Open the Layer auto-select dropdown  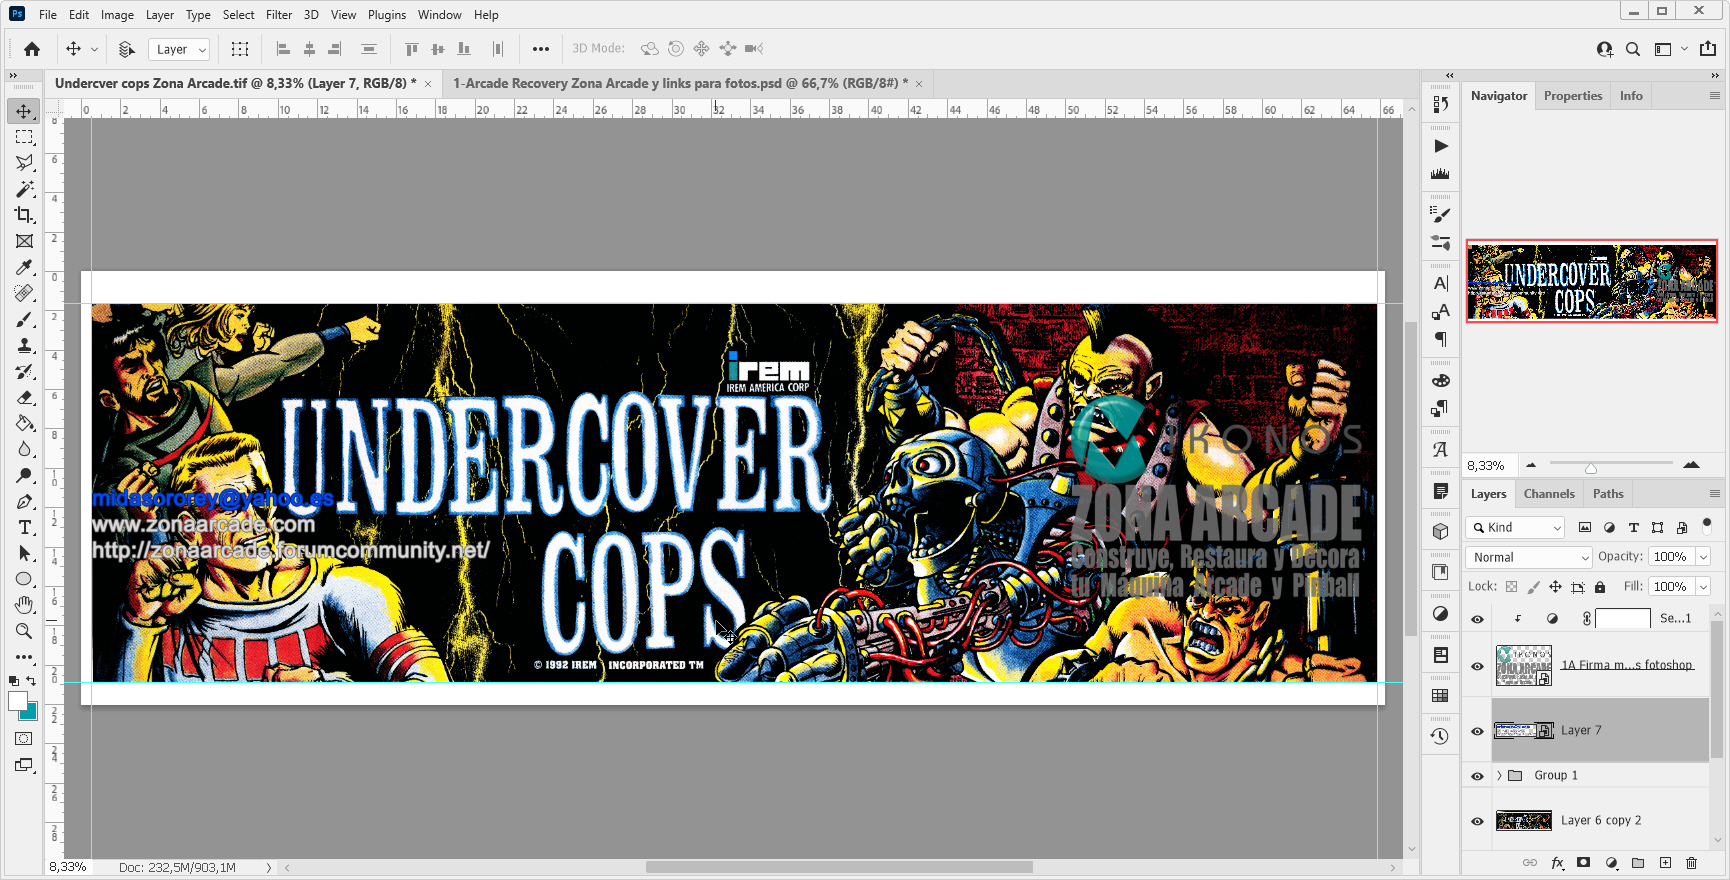[179, 49]
